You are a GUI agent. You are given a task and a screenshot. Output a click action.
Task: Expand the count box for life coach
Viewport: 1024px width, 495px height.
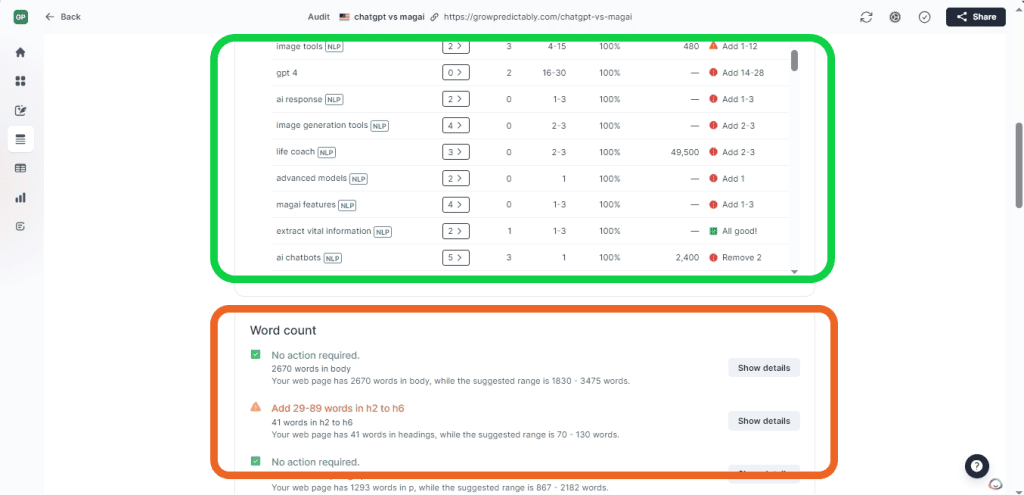[x=455, y=152]
